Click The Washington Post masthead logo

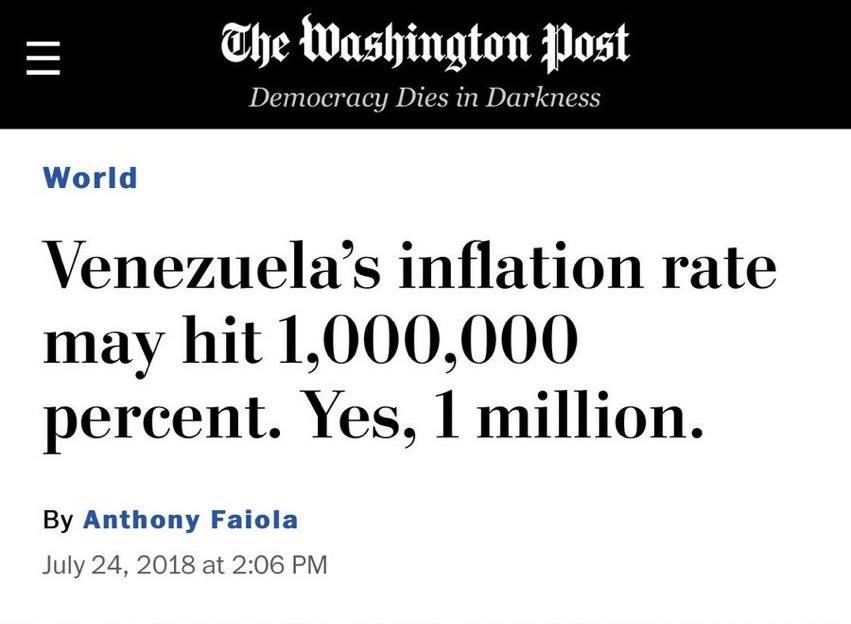[425, 44]
